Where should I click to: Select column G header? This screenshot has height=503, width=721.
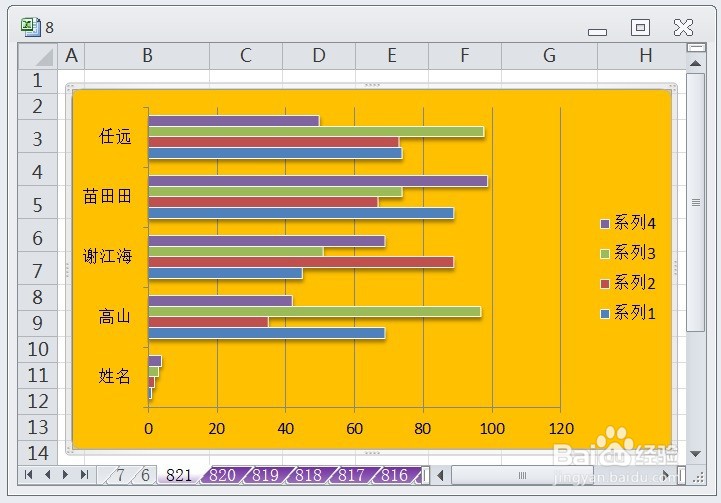(549, 56)
